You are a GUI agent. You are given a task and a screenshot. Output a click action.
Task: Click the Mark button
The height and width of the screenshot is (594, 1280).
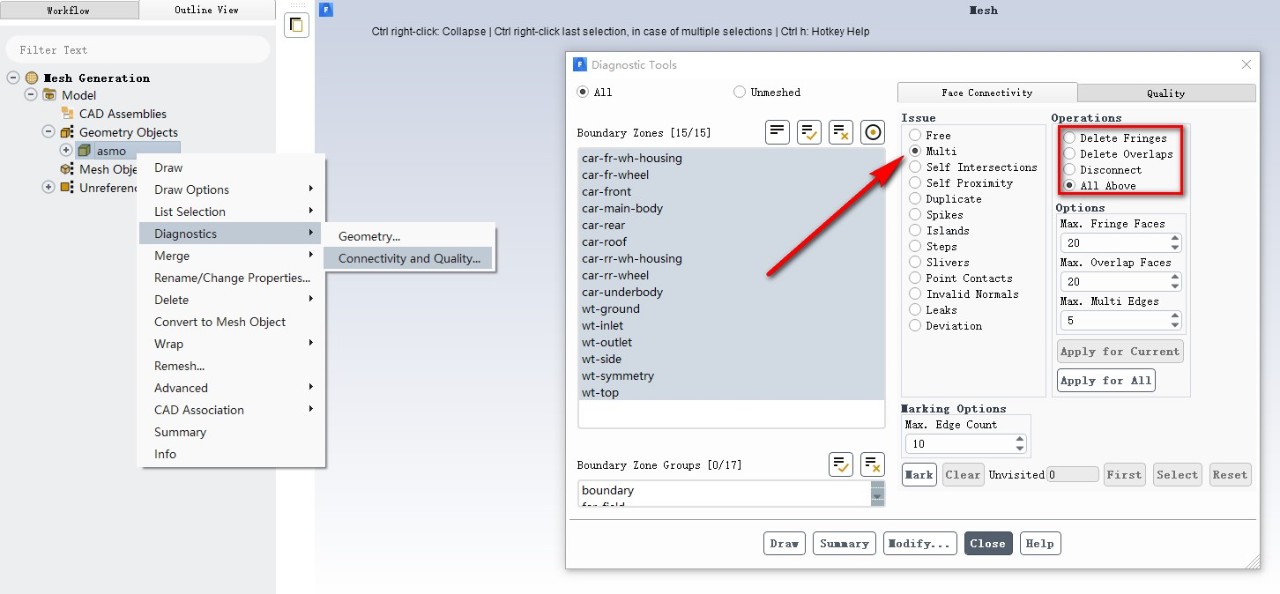(919, 475)
